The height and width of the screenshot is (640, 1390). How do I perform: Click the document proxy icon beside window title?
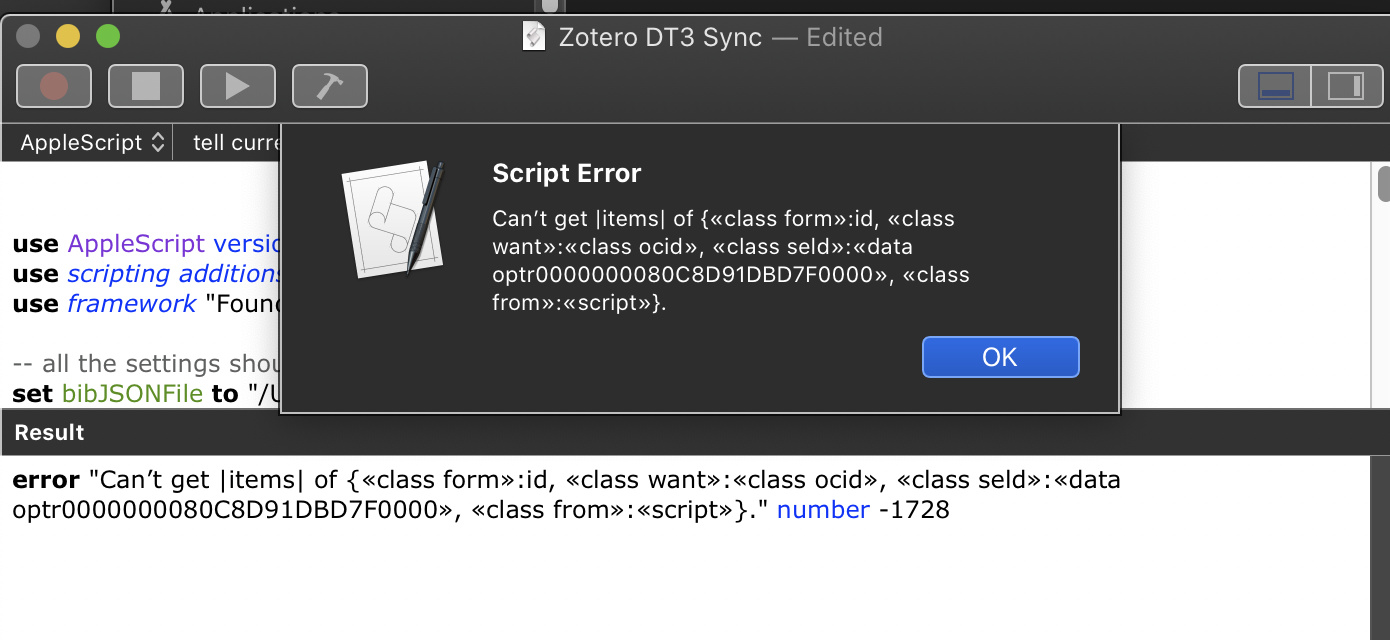tap(535, 37)
